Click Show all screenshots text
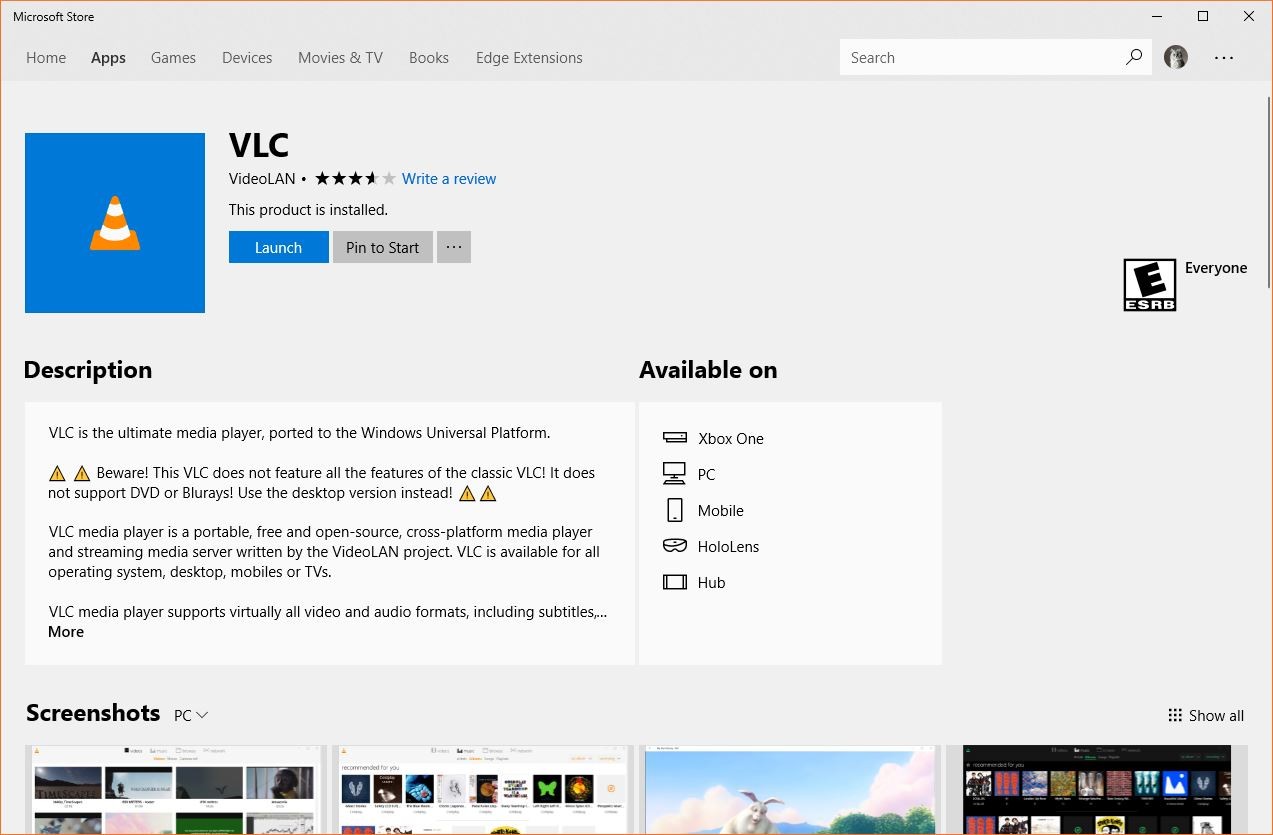This screenshot has width=1273, height=835. tap(1216, 715)
